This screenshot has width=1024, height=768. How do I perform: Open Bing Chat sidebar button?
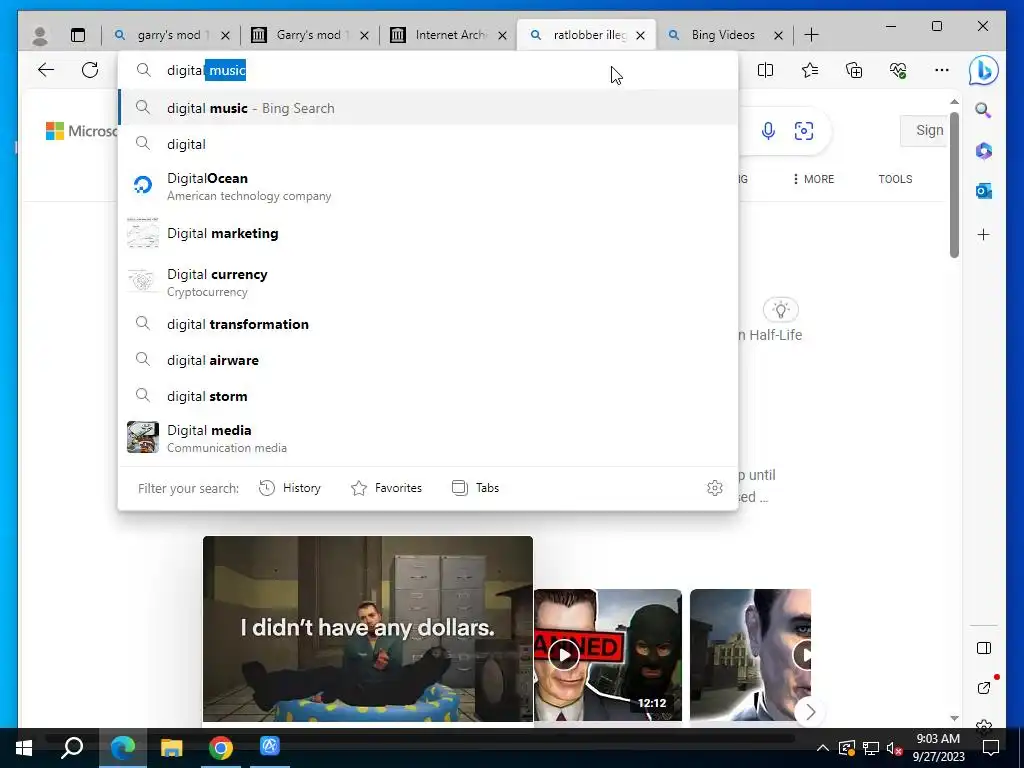(984, 70)
